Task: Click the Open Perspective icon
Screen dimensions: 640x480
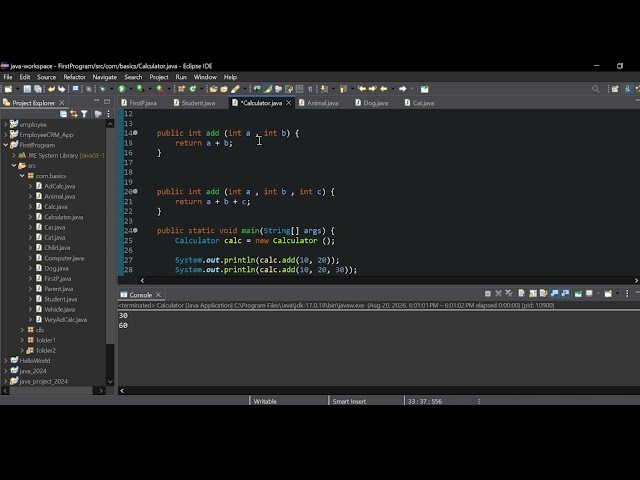Action: click(615, 89)
